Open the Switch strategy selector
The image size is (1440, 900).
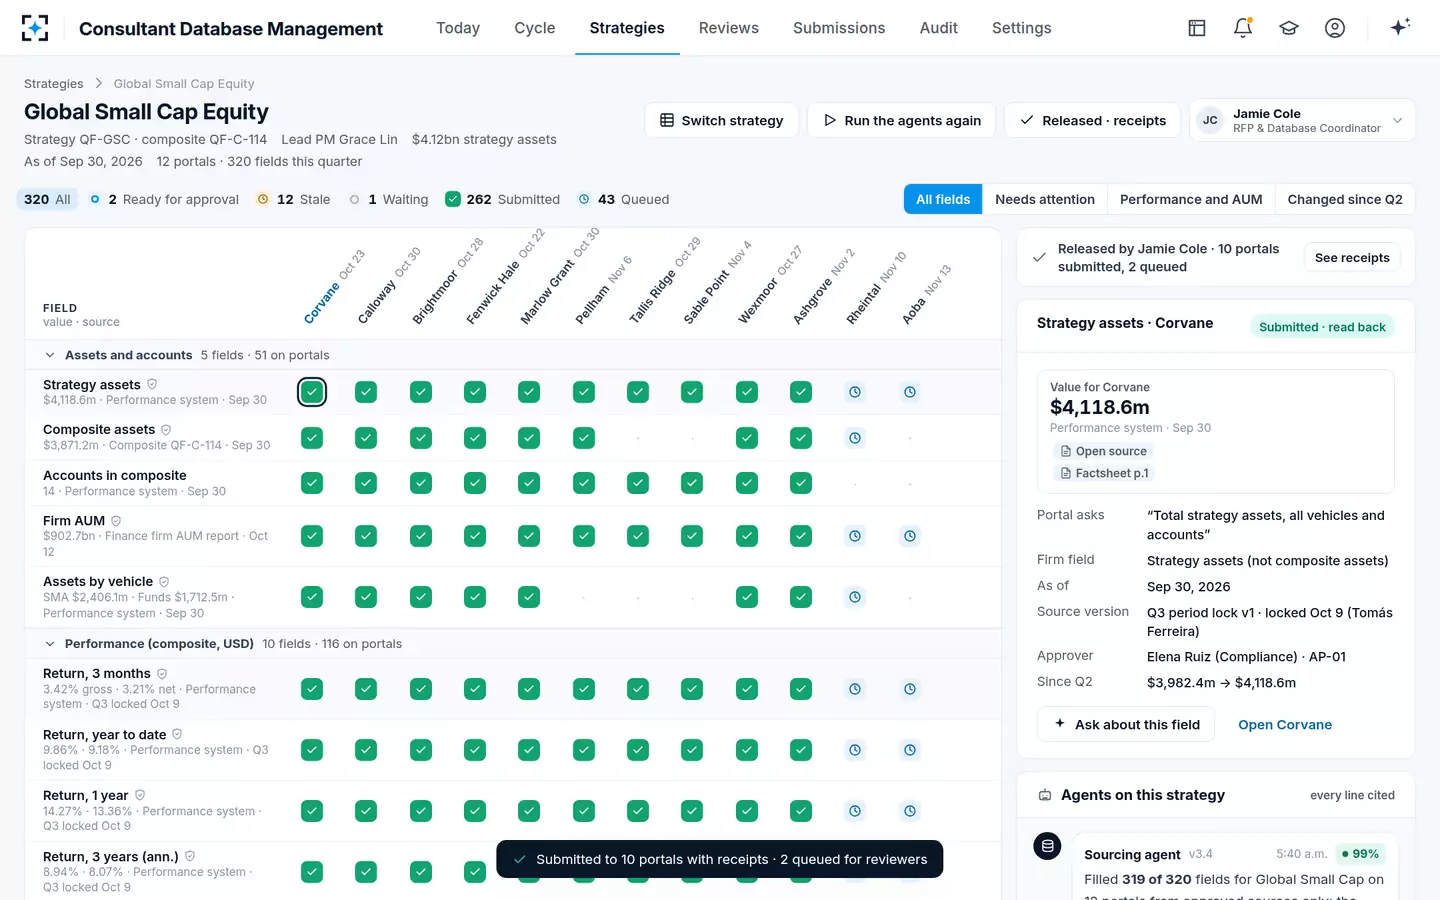(x=721, y=120)
